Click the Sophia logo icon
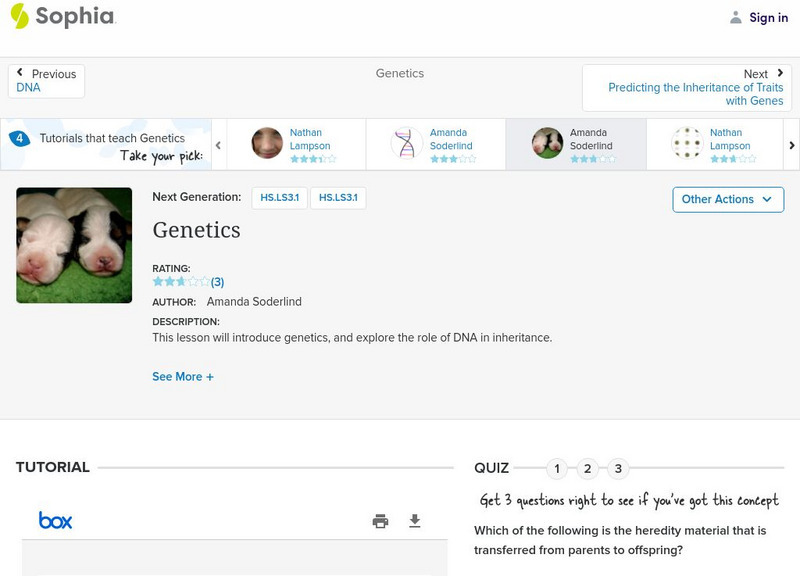The width and height of the screenshot is (800, 576). [x=20, y=16]
